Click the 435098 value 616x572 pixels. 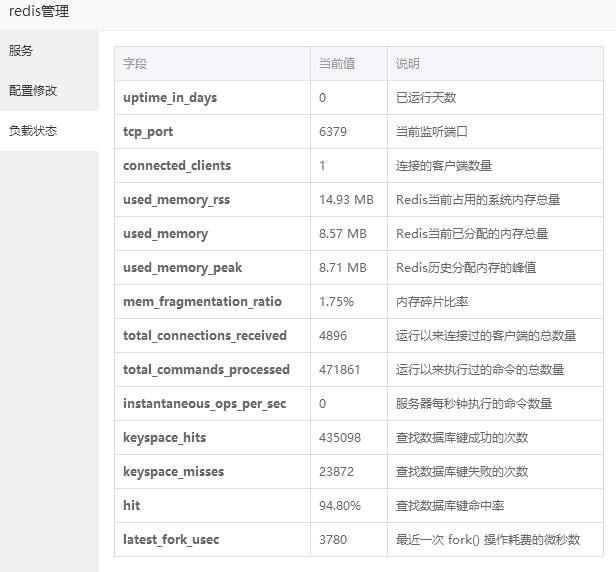[340, 438]
